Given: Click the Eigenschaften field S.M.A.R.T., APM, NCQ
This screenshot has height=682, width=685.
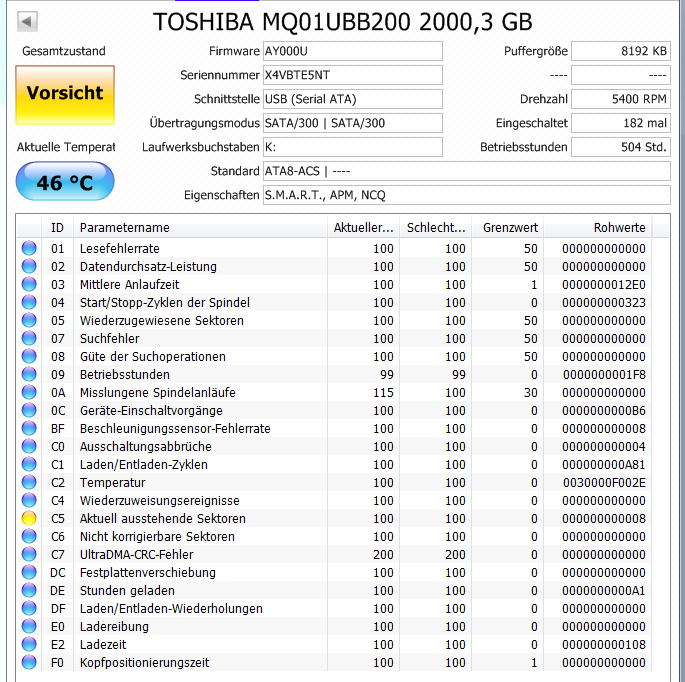Looking at the screenshot, I should tap(467, 195).
